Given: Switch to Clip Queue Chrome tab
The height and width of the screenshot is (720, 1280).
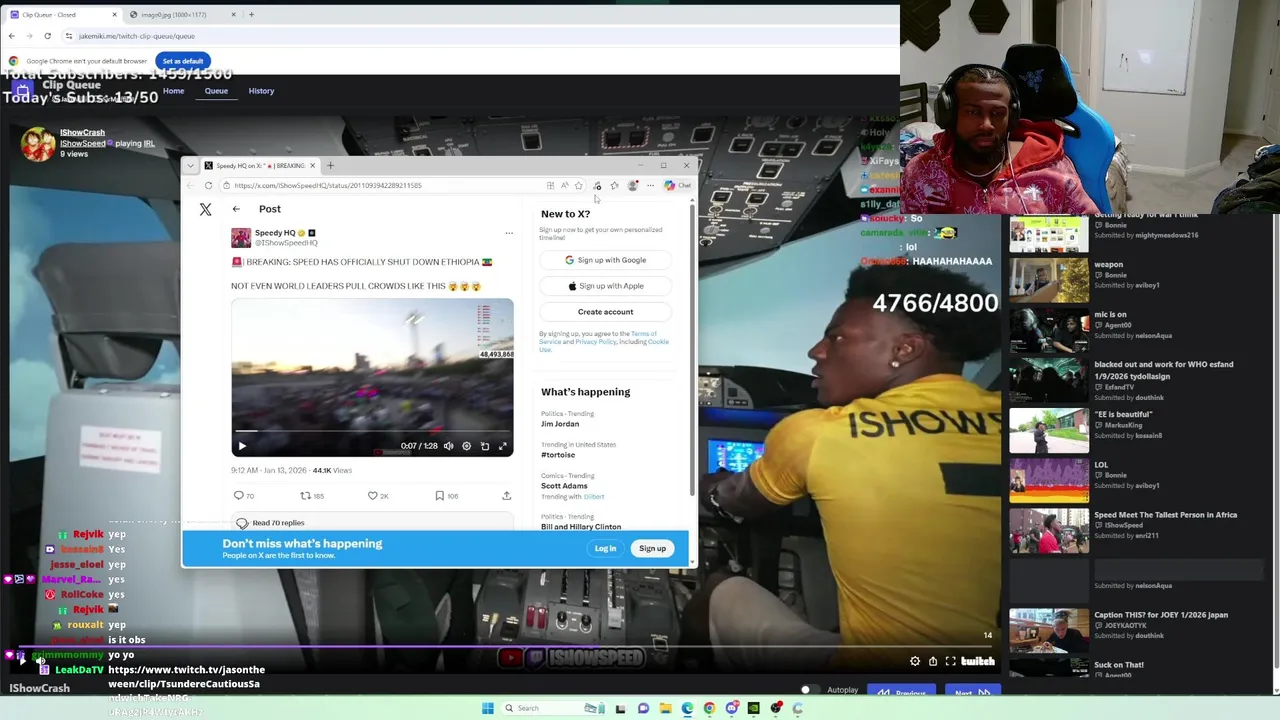Looking at the screenshot, I should (x=62, y=15).
